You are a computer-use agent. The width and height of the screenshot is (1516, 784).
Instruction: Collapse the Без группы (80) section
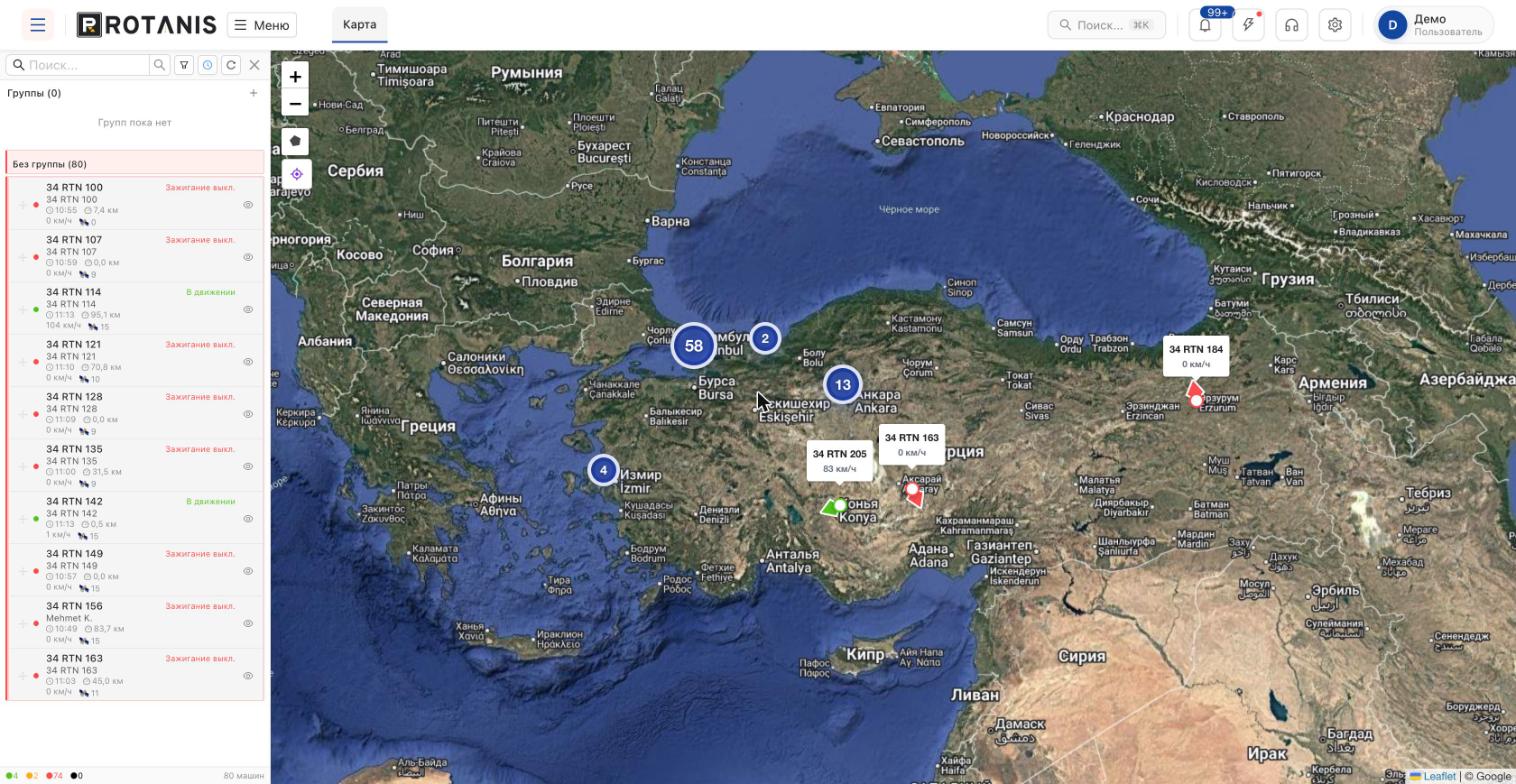click(135, 163)
